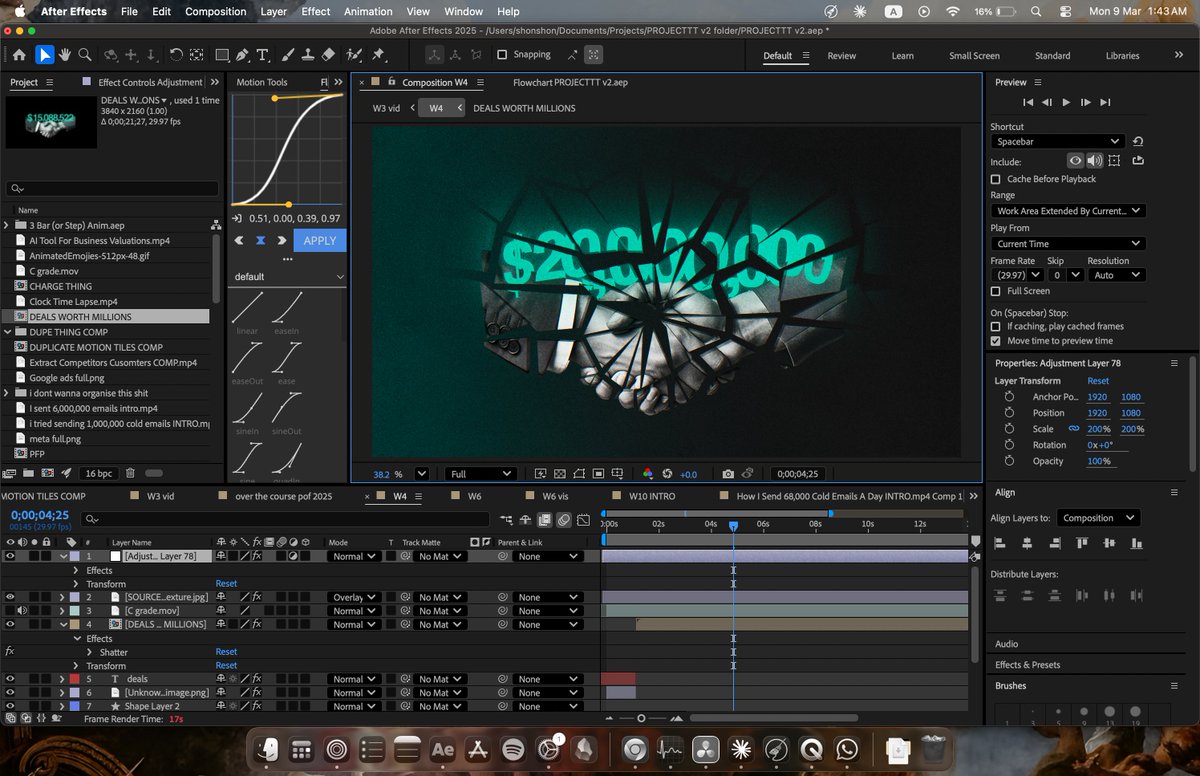The width and height of the screenshot is (1200, 776).
Task: Select the Hand tool
Action: (65, 55)
